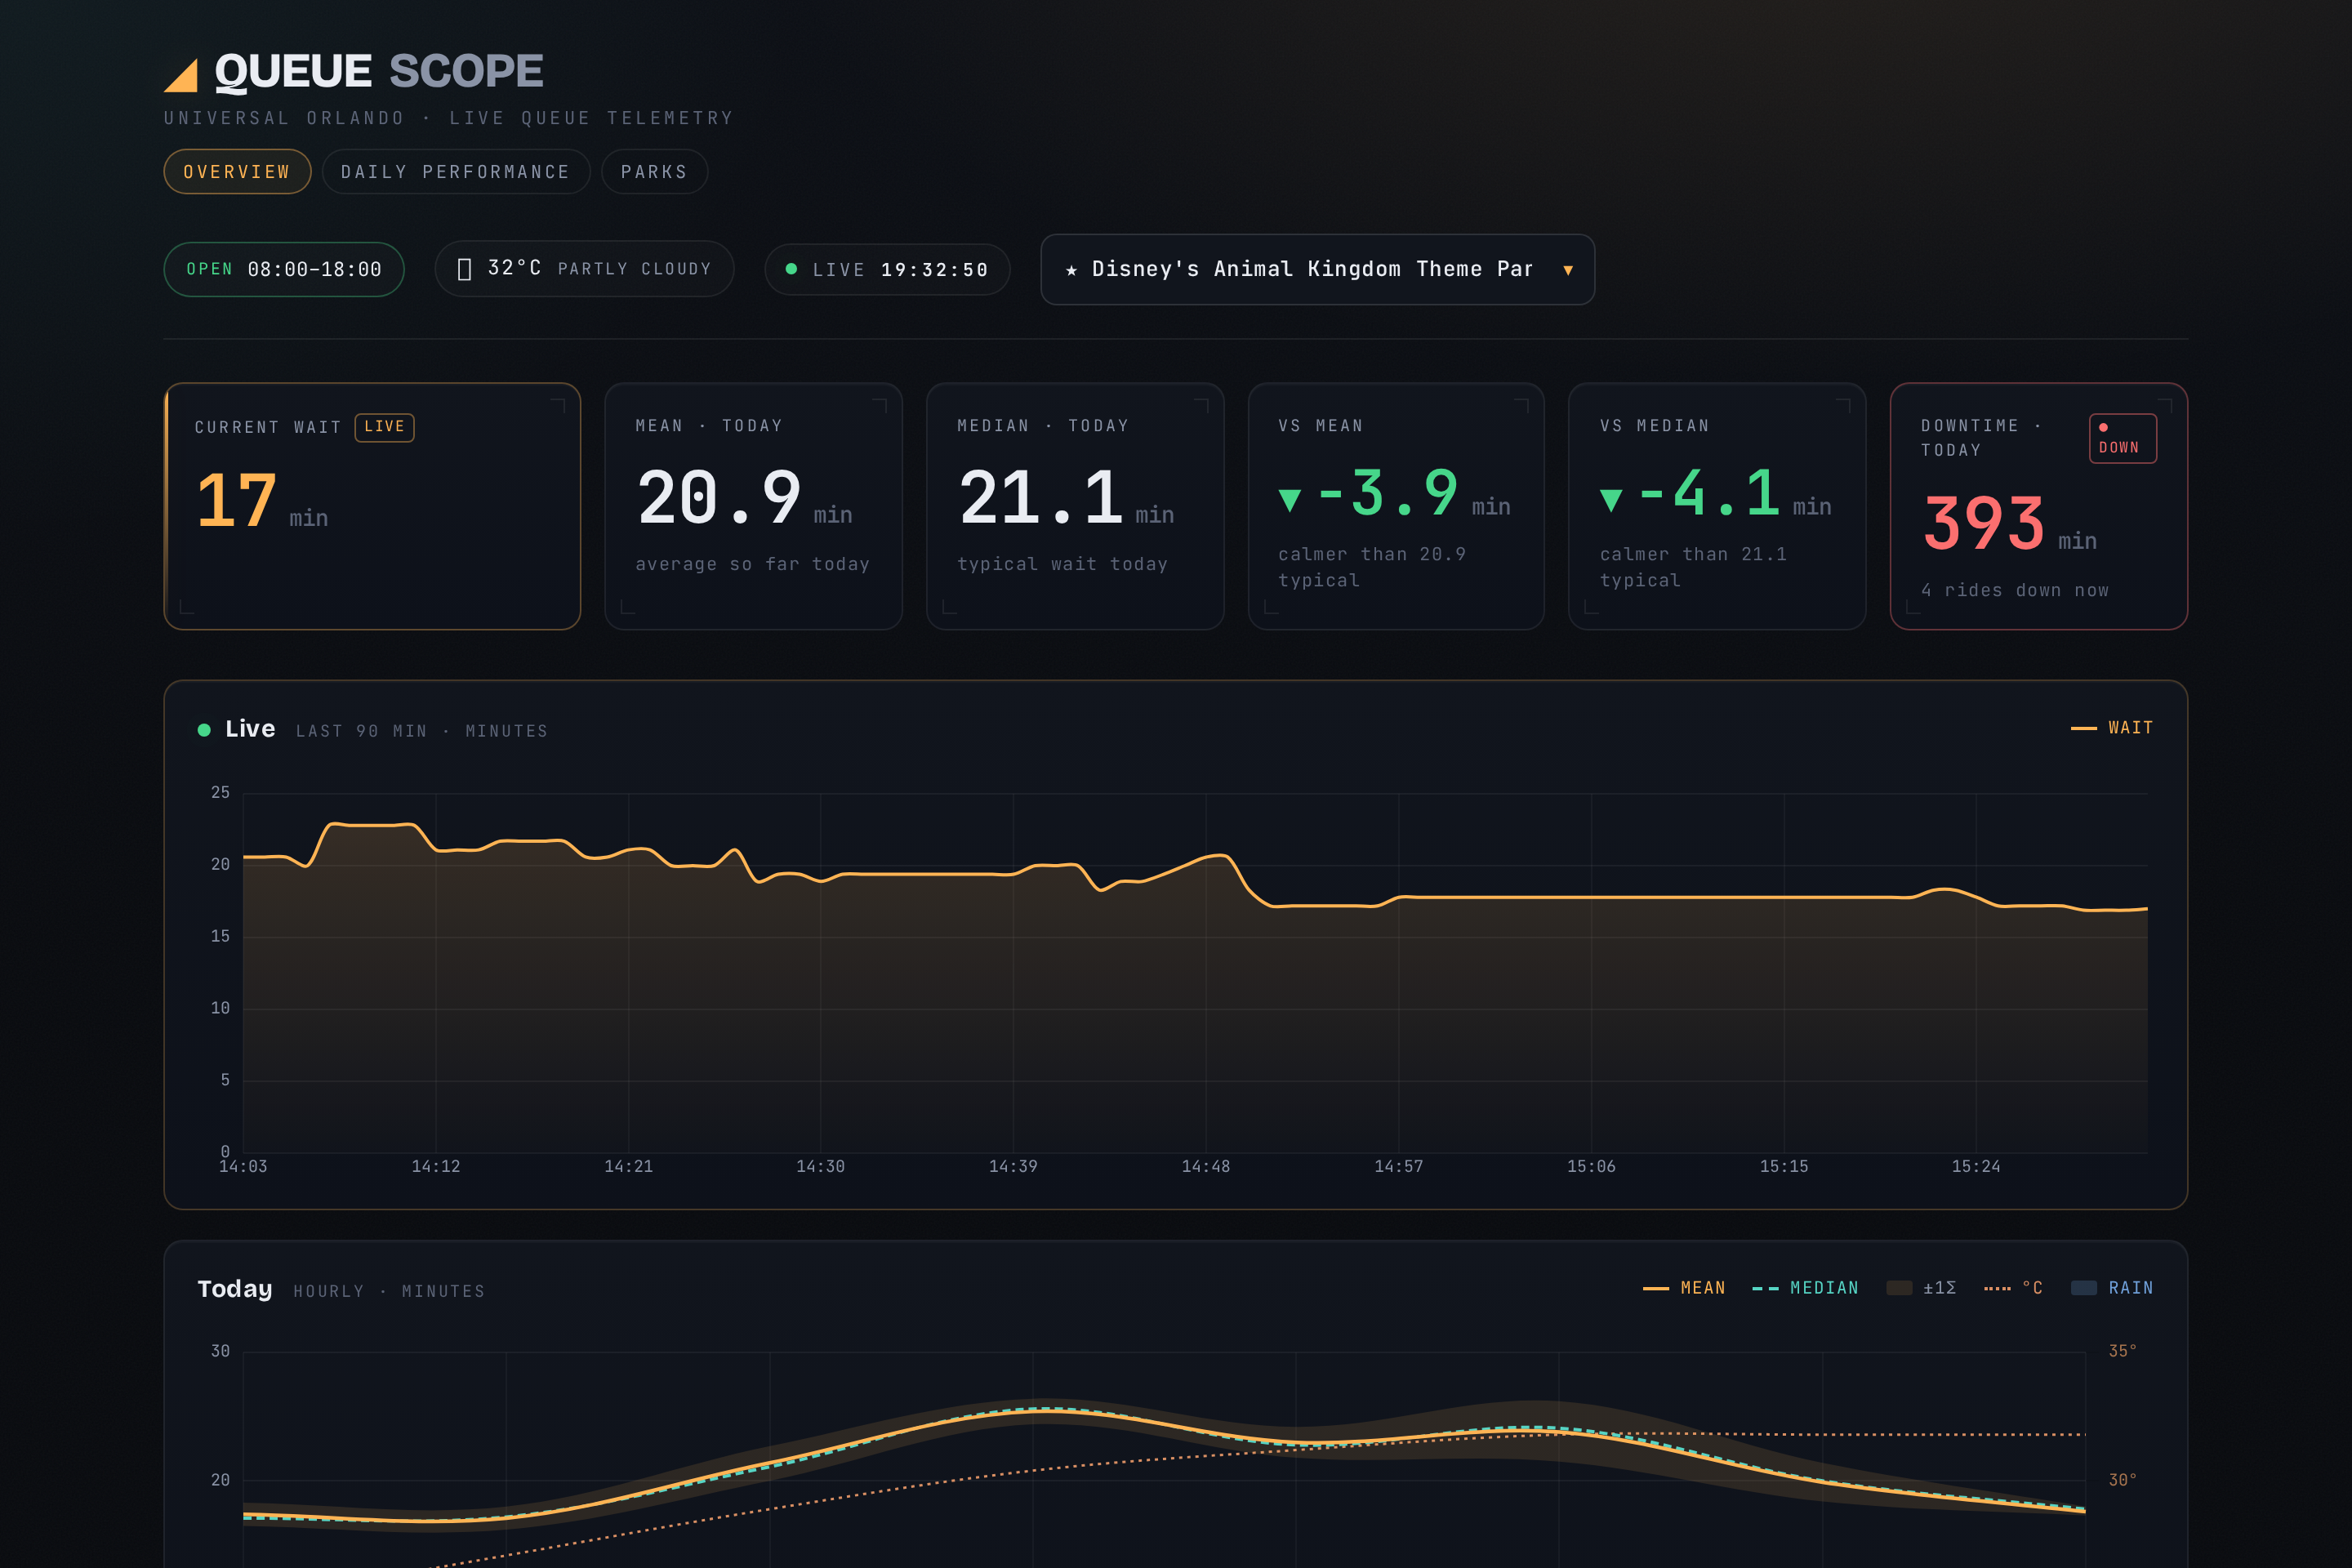This screenshot has height=1568, width=2352.
Task: Toggle the MEDIAN series in Today legend
Action: (x=1805, y=1288)
